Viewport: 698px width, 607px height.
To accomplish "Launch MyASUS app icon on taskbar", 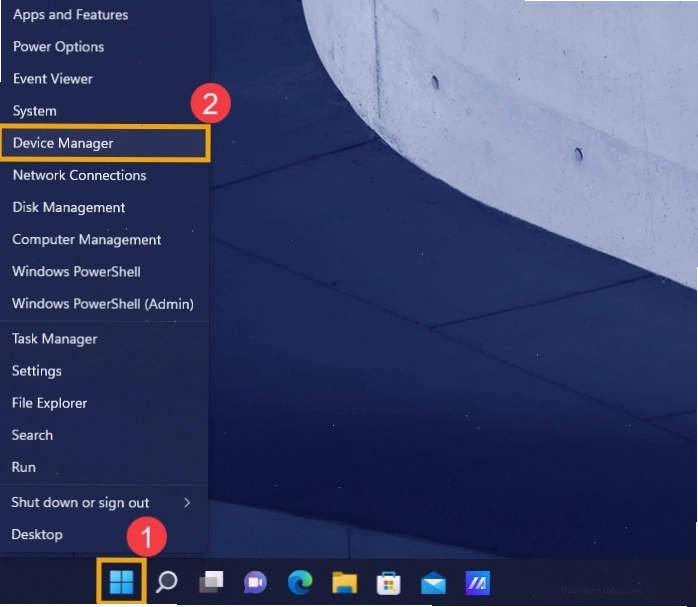I will (x=478, y=583).
